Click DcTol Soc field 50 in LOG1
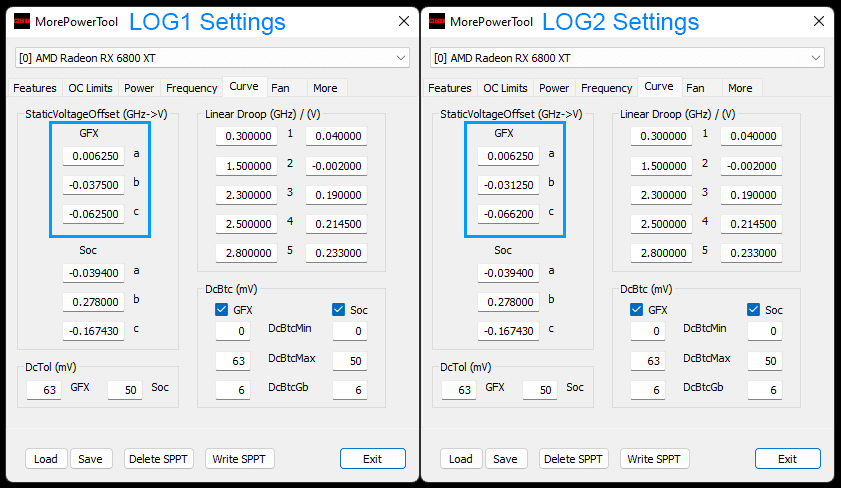Viewport: 841px width, 488px height. tap(125, 390)
